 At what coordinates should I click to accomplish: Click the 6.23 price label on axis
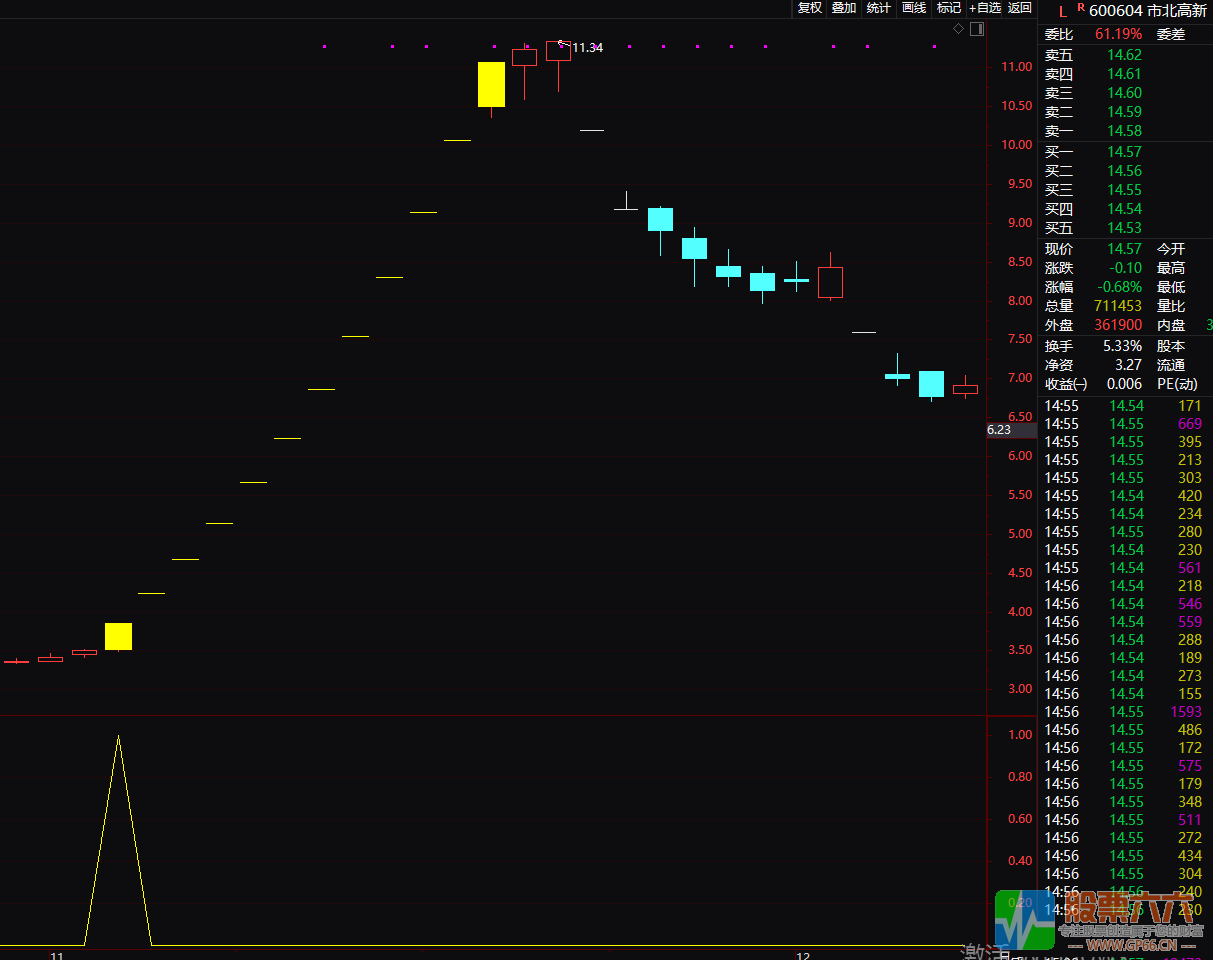click(999, 430)
